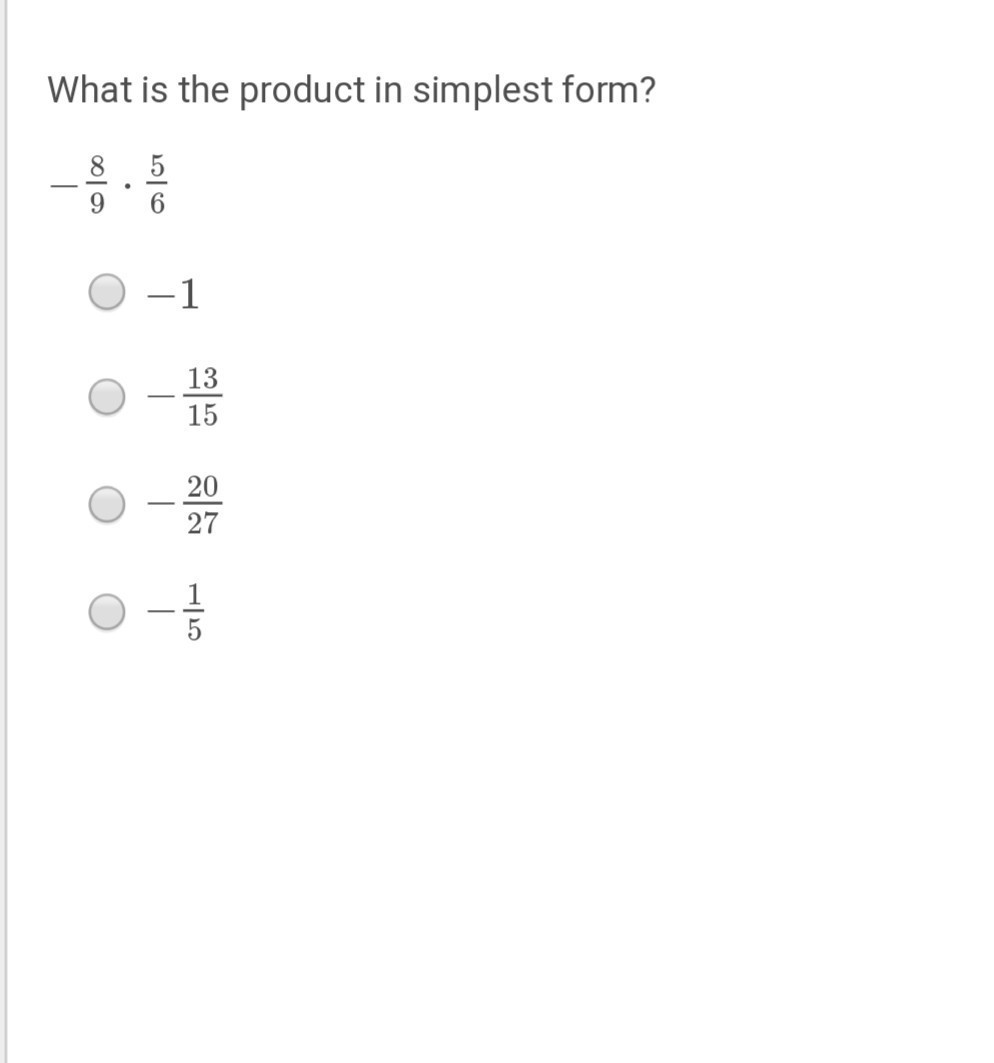Select the radio button for −1

[107, 292]
